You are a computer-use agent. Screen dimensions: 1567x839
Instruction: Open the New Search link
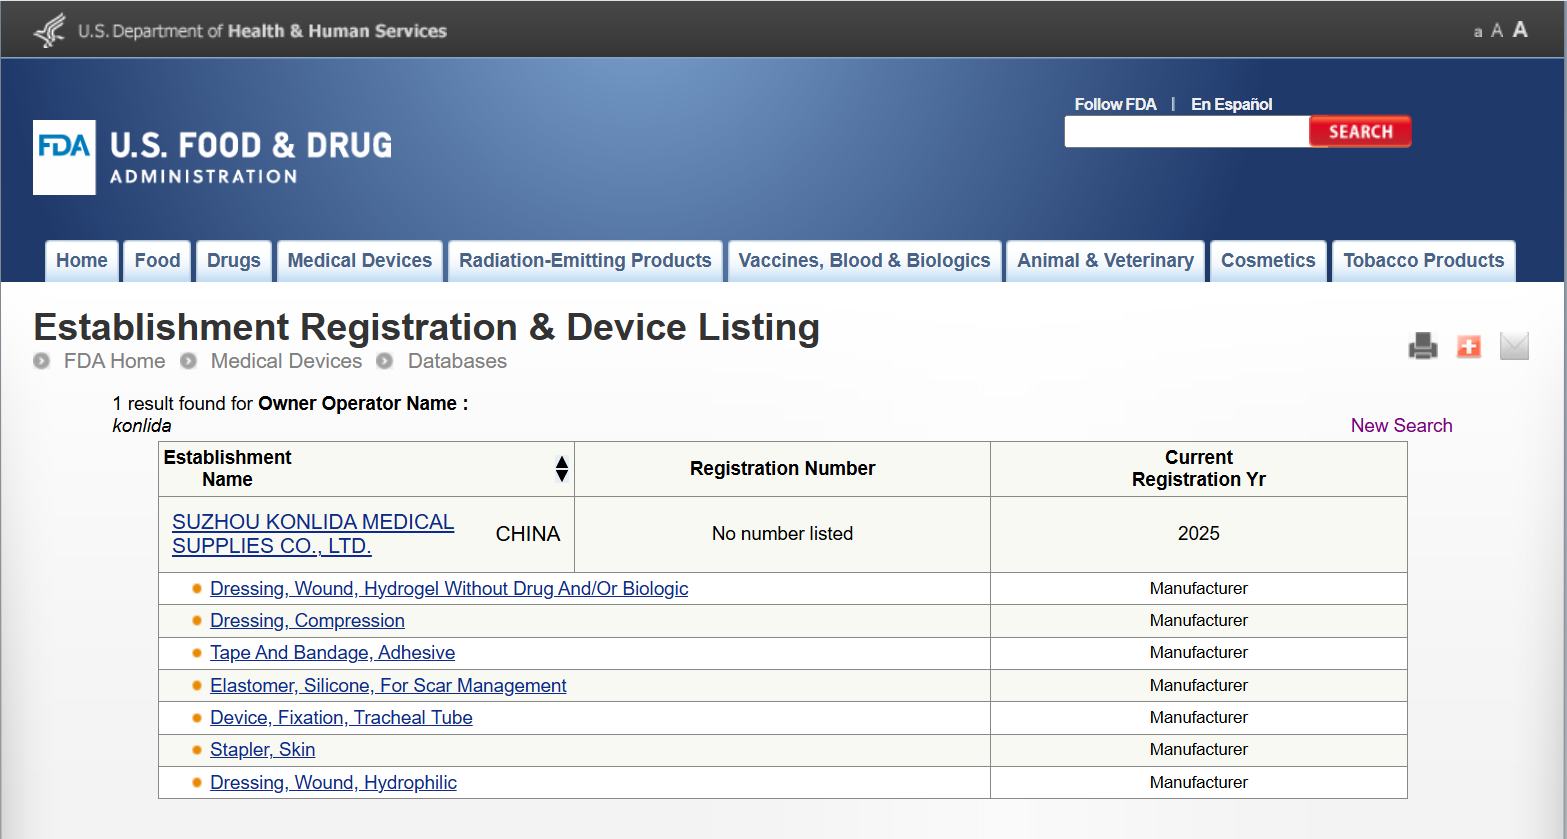(1401, 426)
